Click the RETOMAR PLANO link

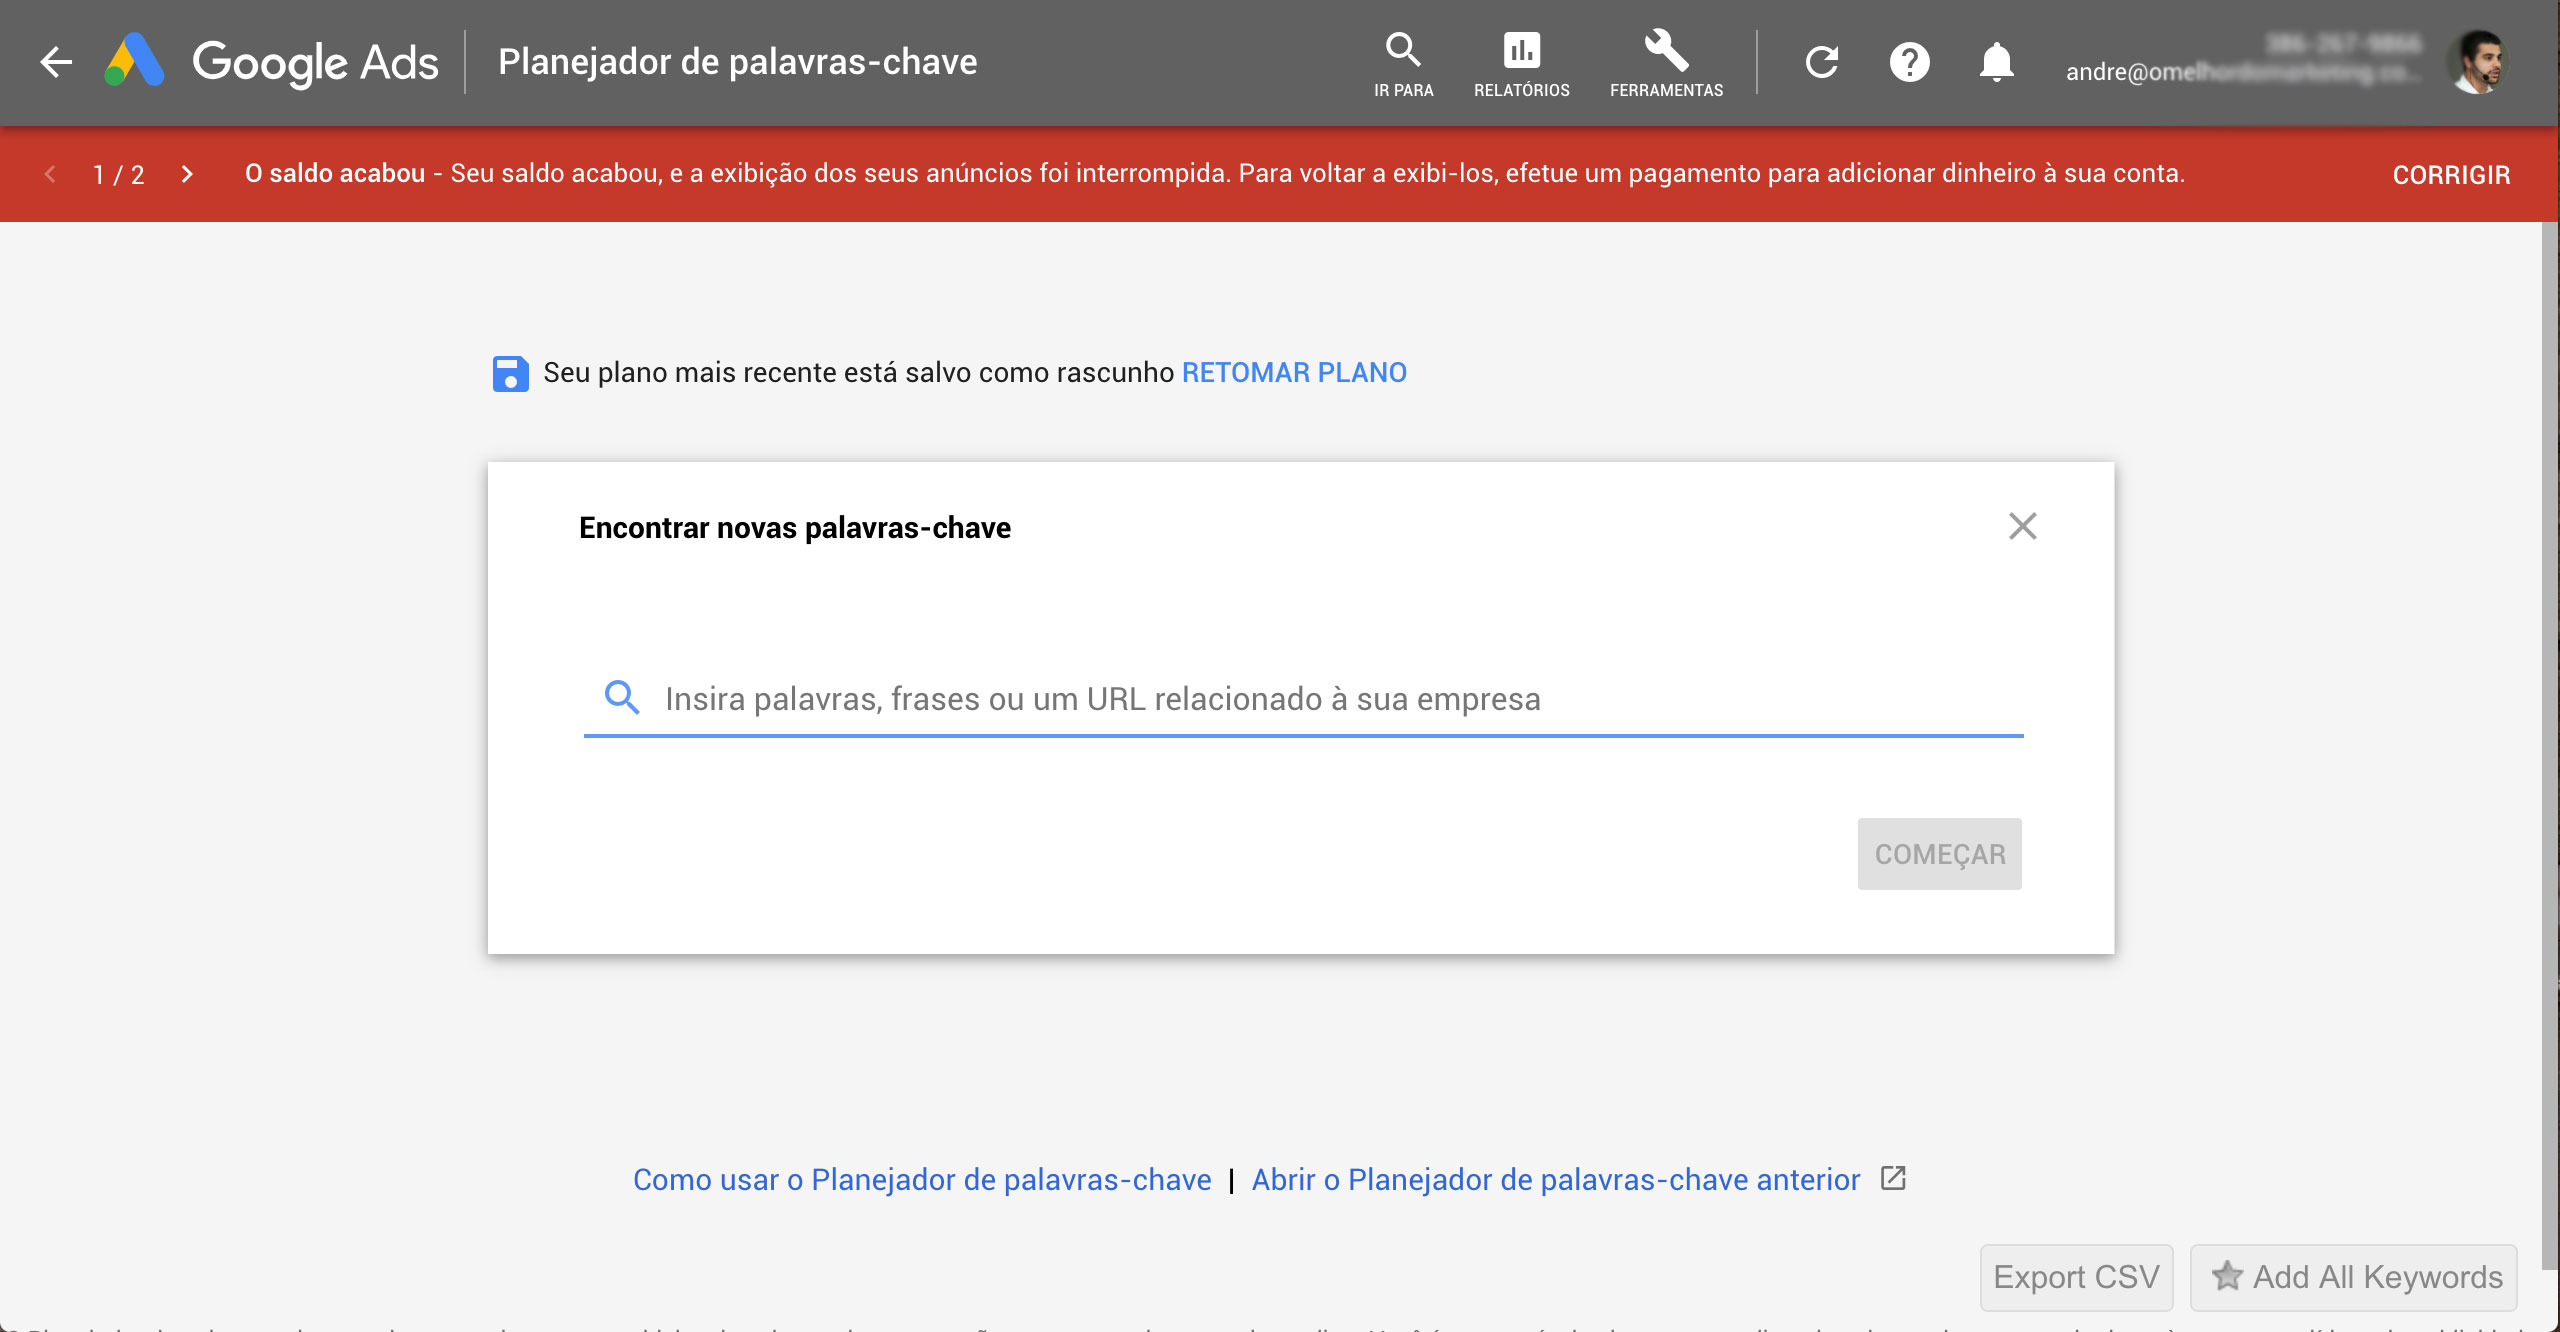click(x=1294, y=373)
